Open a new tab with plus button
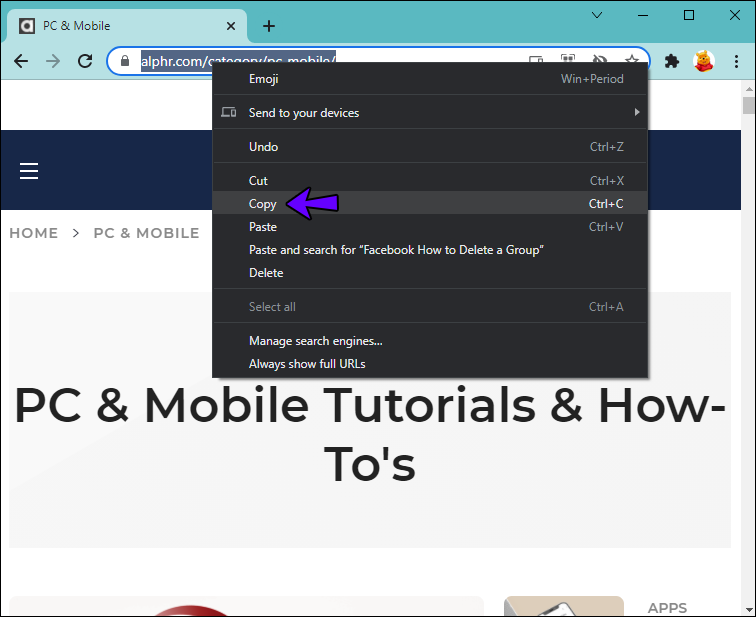This screenshot has width=756, height=617. 269,26
